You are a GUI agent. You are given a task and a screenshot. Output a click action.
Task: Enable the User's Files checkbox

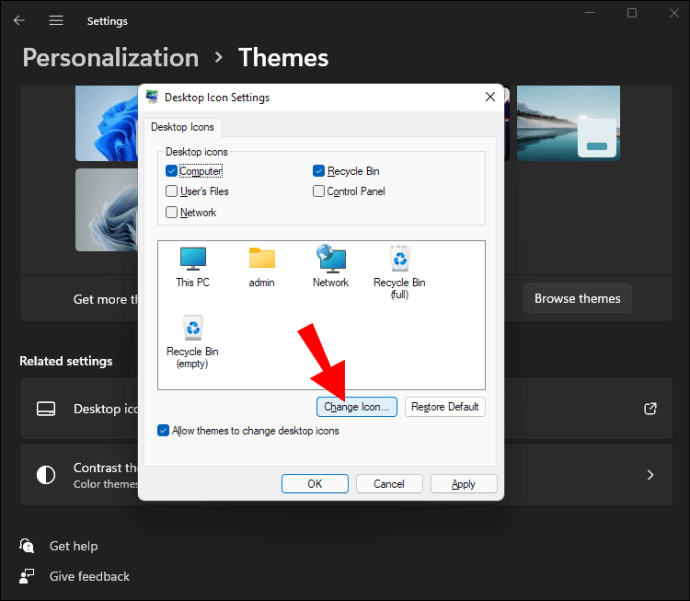172,191
